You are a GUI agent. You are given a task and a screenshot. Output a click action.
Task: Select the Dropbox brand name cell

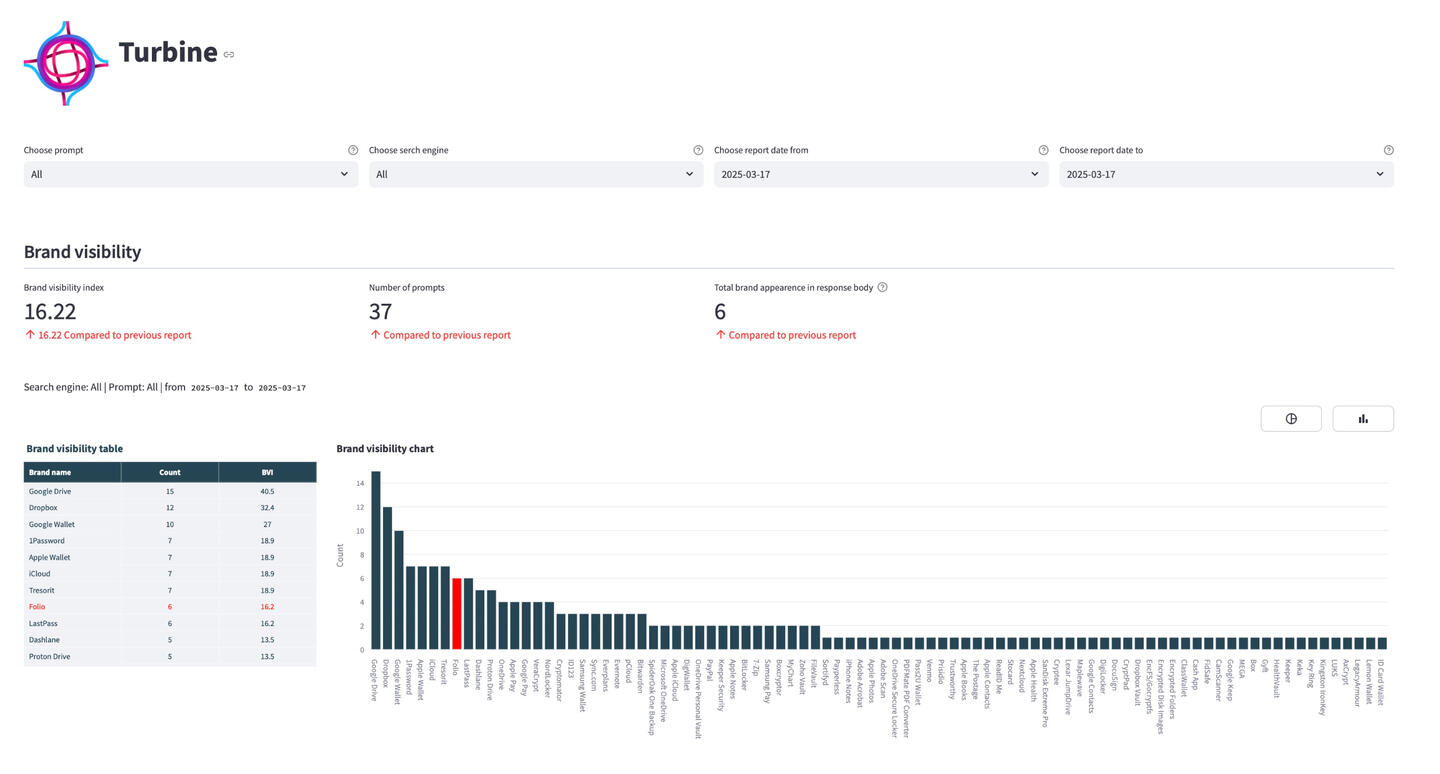(72, 508)
